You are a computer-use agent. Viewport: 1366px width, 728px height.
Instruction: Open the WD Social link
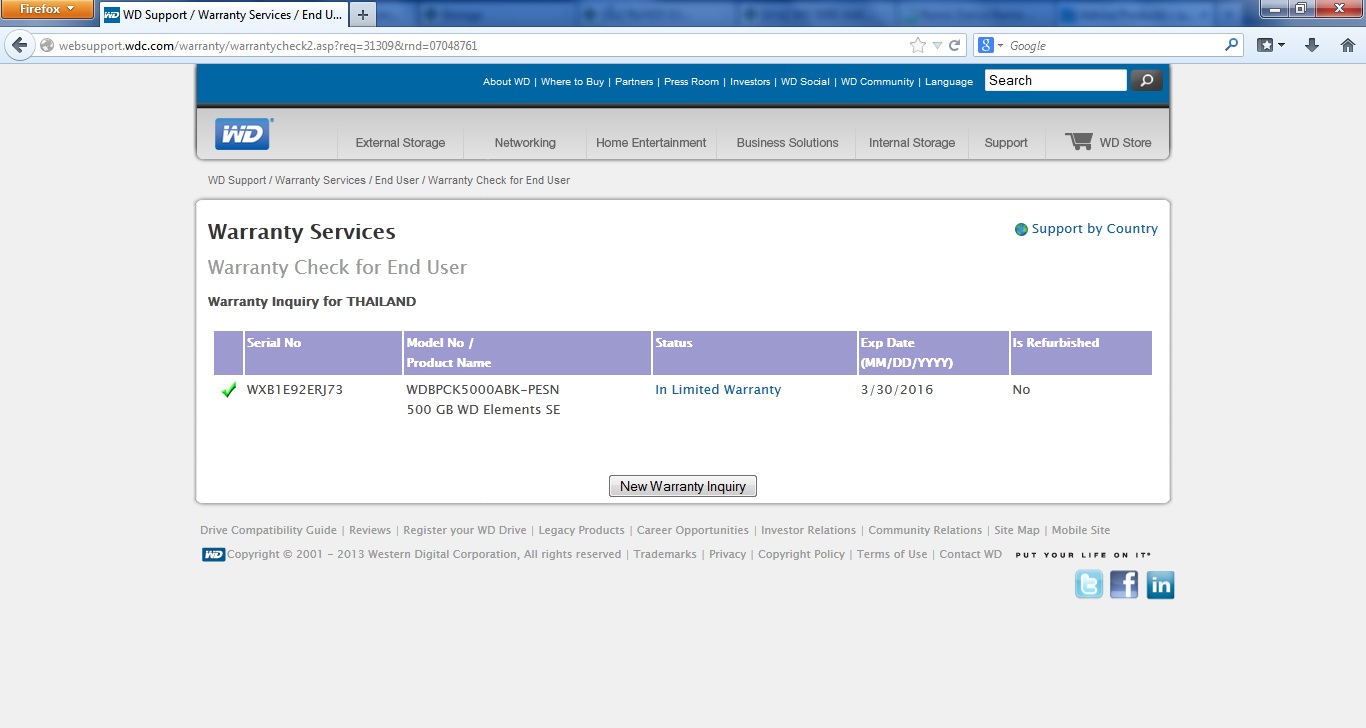[x=805, y=82]
